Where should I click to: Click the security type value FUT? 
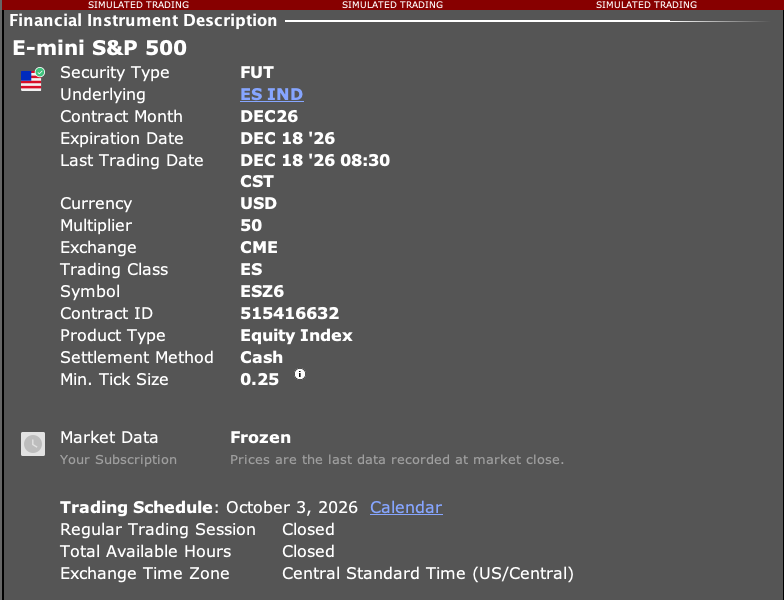(x=257, y=72)
